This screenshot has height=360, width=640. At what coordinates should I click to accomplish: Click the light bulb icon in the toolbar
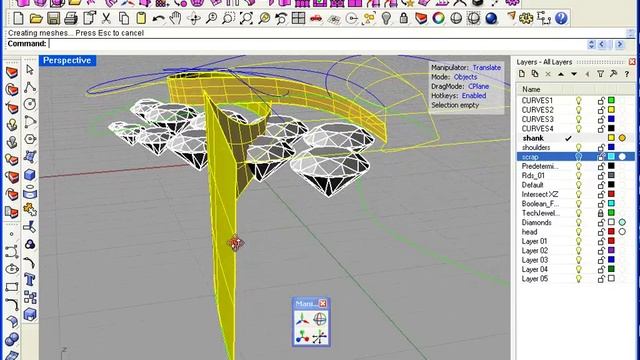coord(386,18)
